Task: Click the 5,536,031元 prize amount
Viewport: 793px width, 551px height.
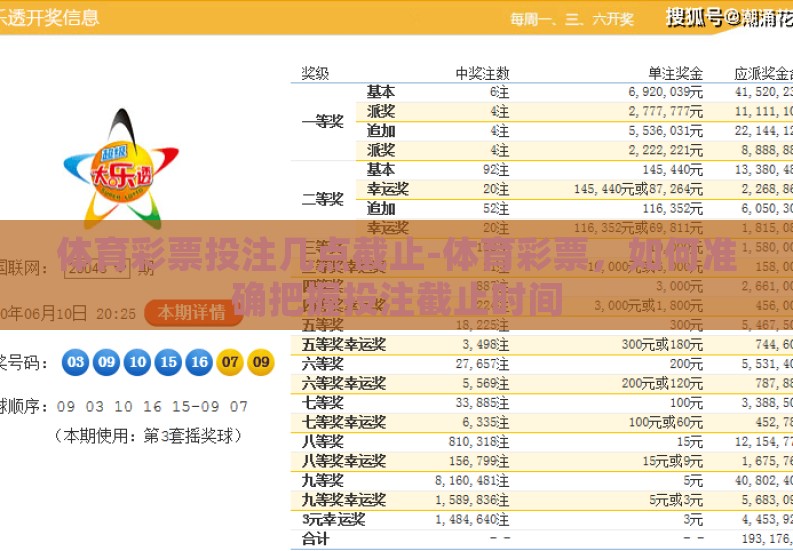Action: (x=666, y=131)
